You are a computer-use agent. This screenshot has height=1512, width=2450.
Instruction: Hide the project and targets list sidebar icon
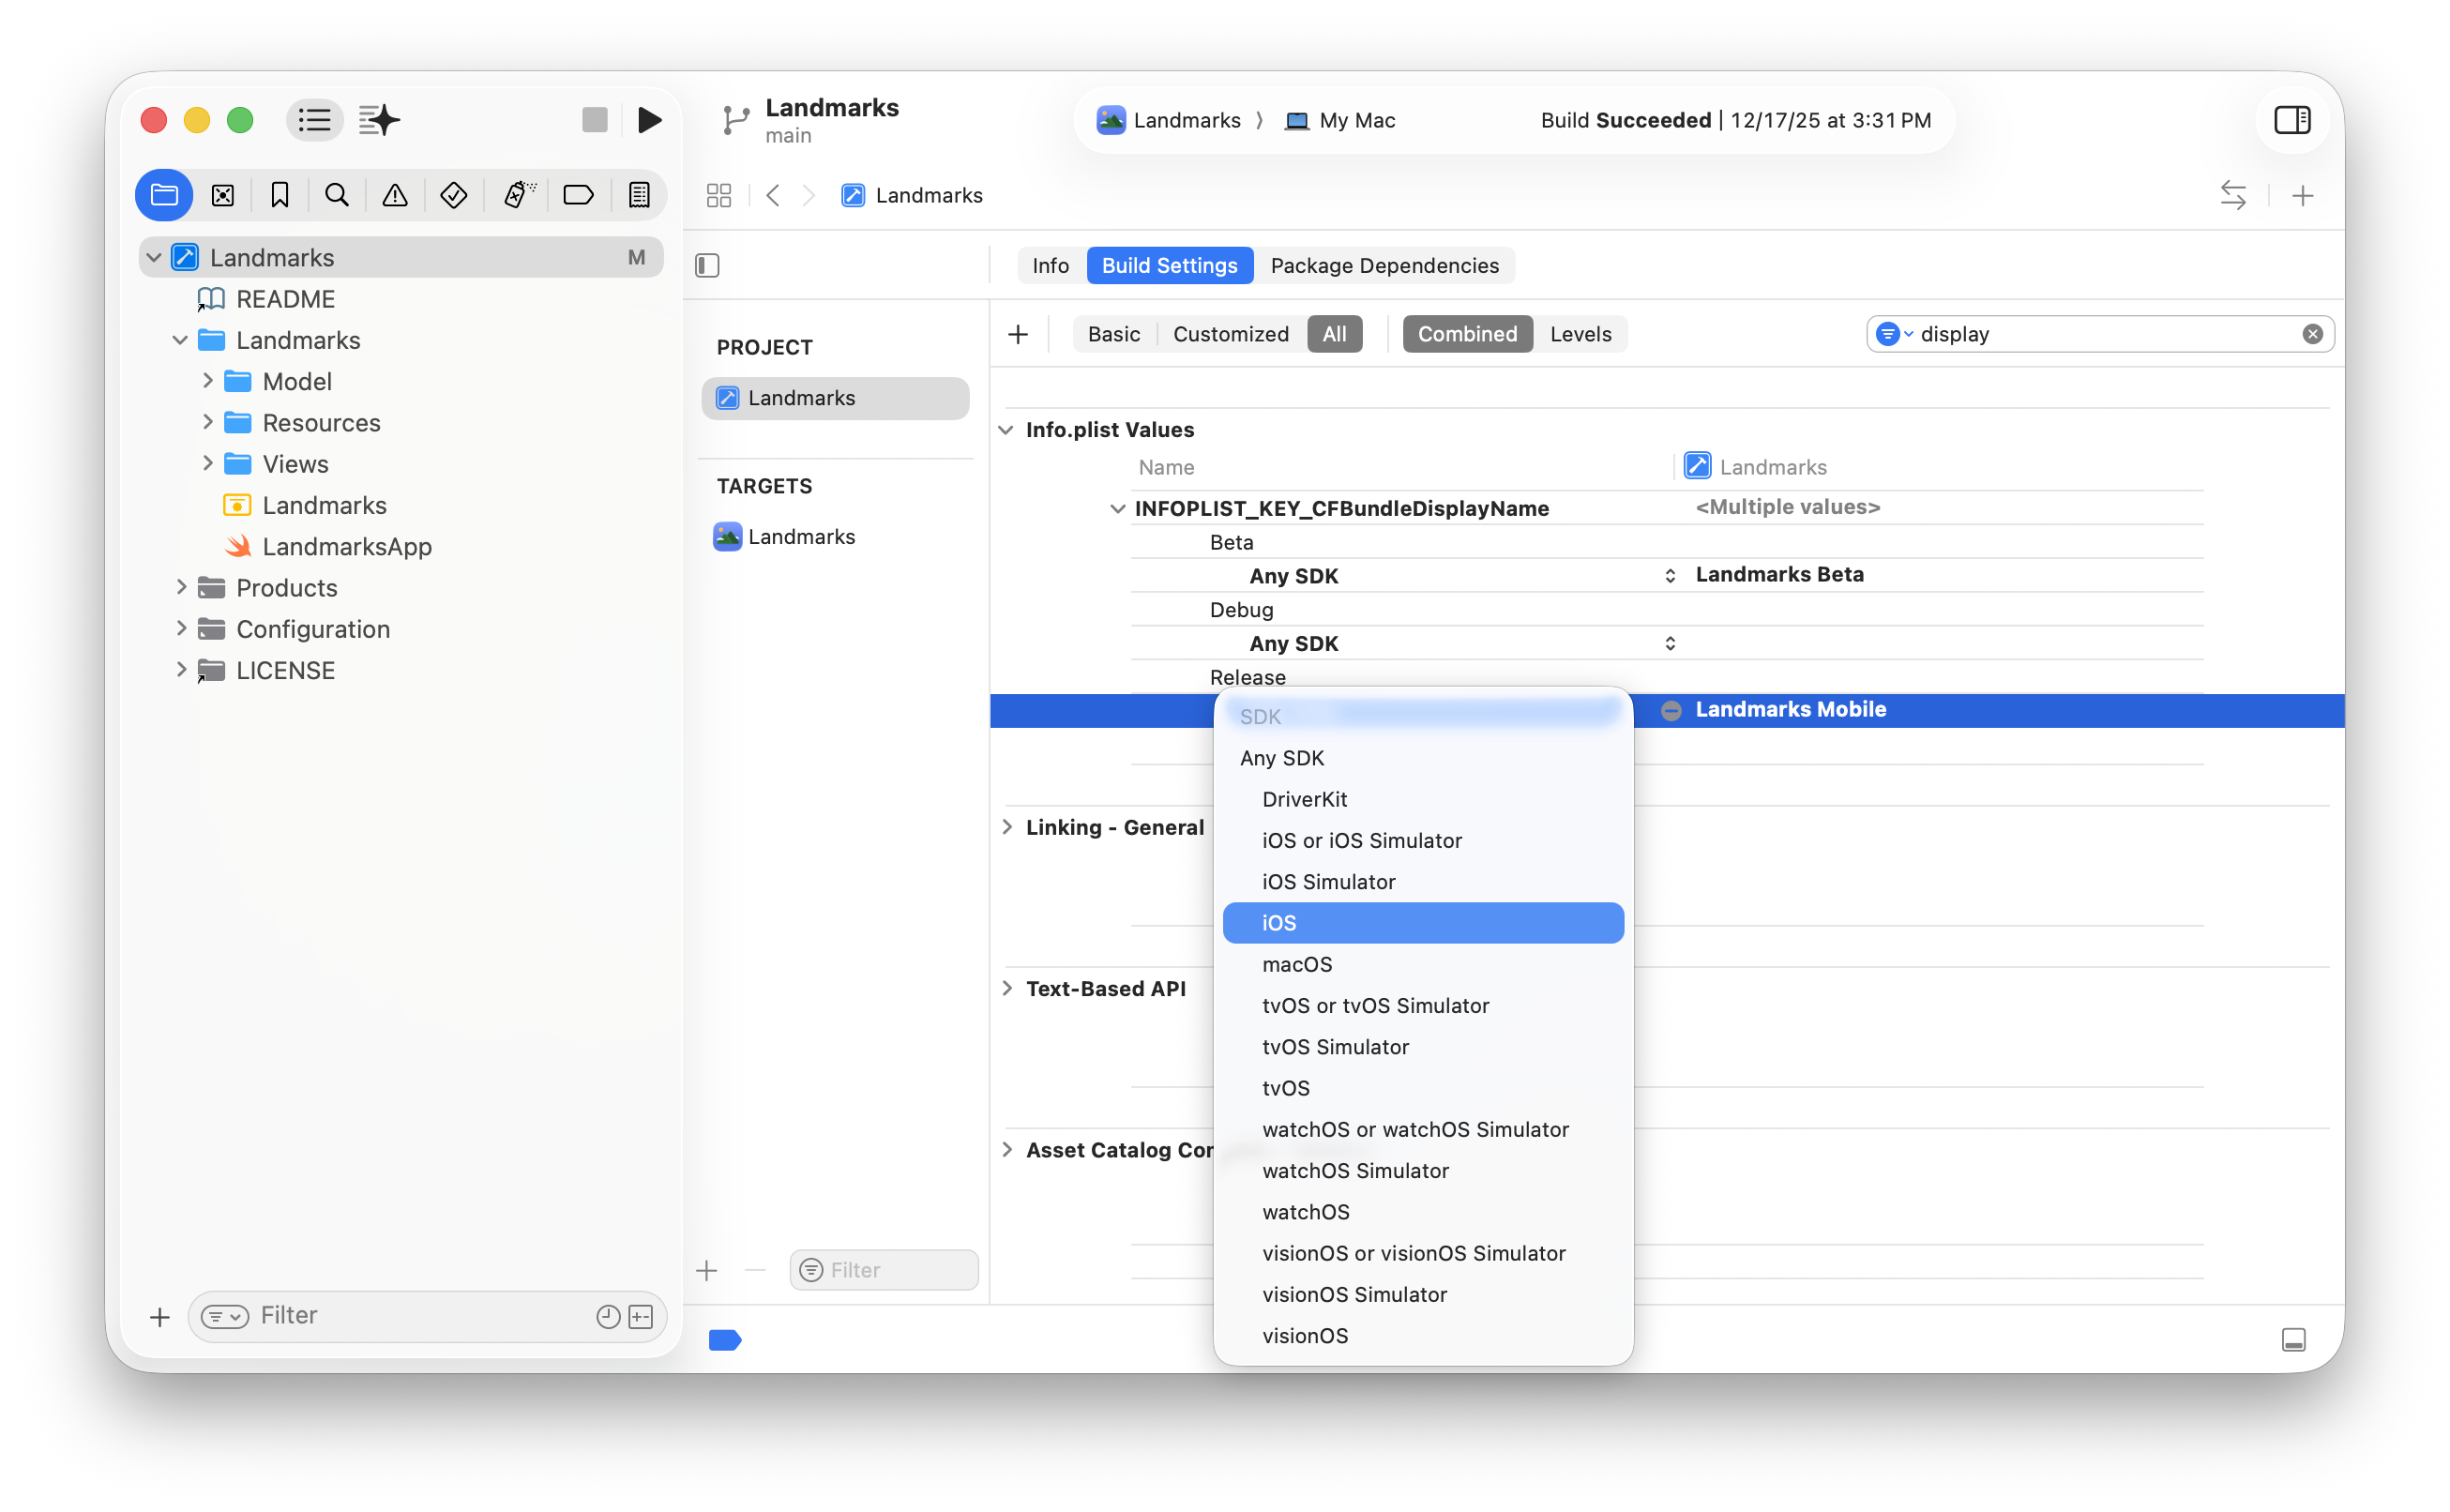[x=707, y=265]
